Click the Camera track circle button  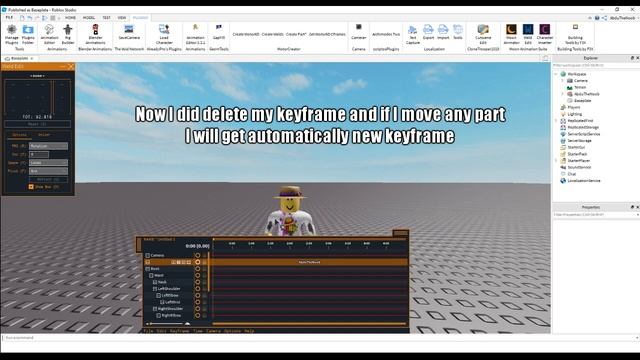pos(198,256)
